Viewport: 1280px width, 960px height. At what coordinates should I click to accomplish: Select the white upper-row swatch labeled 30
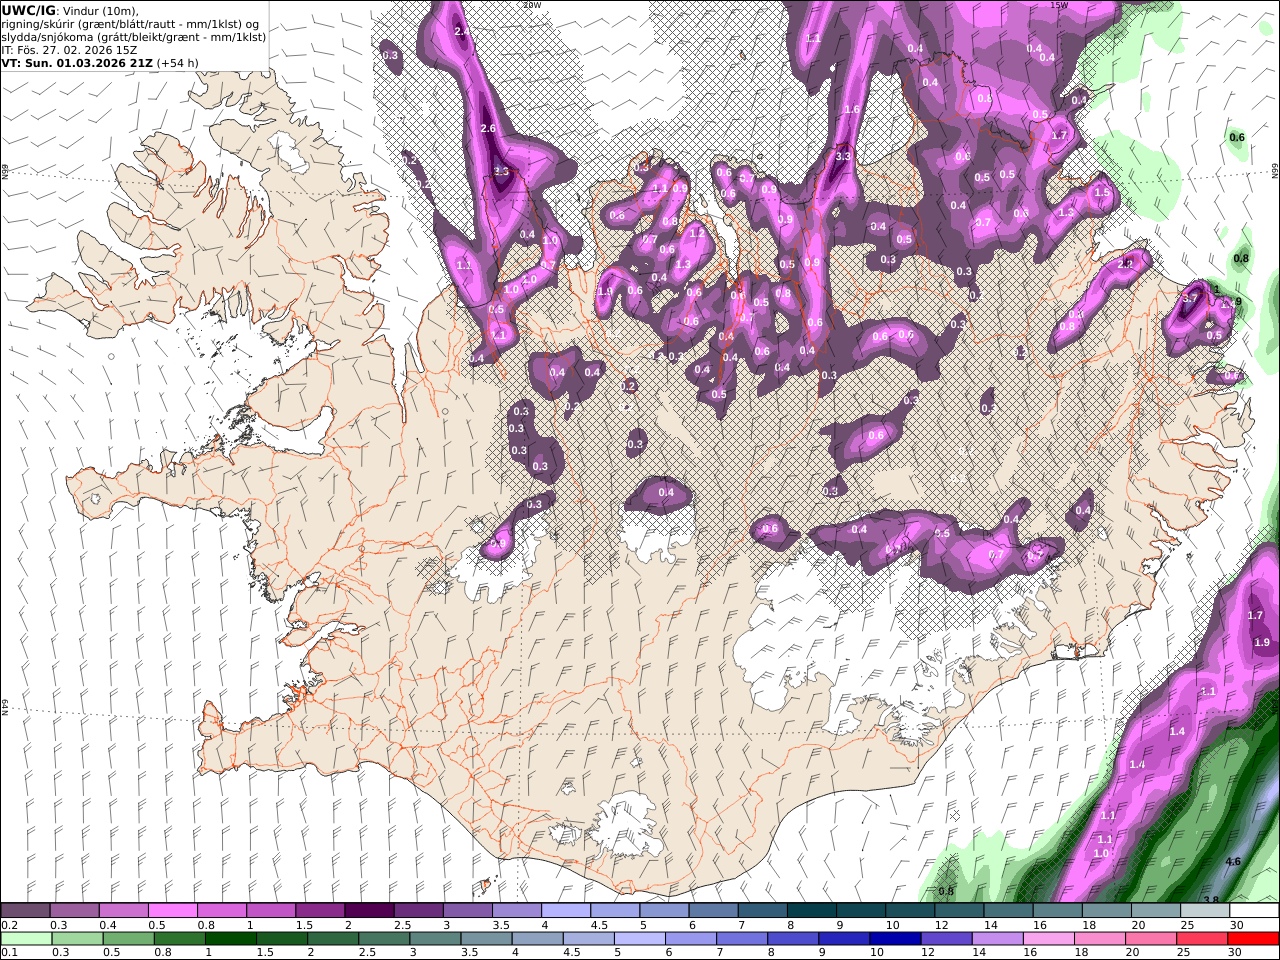[1253, 911]
